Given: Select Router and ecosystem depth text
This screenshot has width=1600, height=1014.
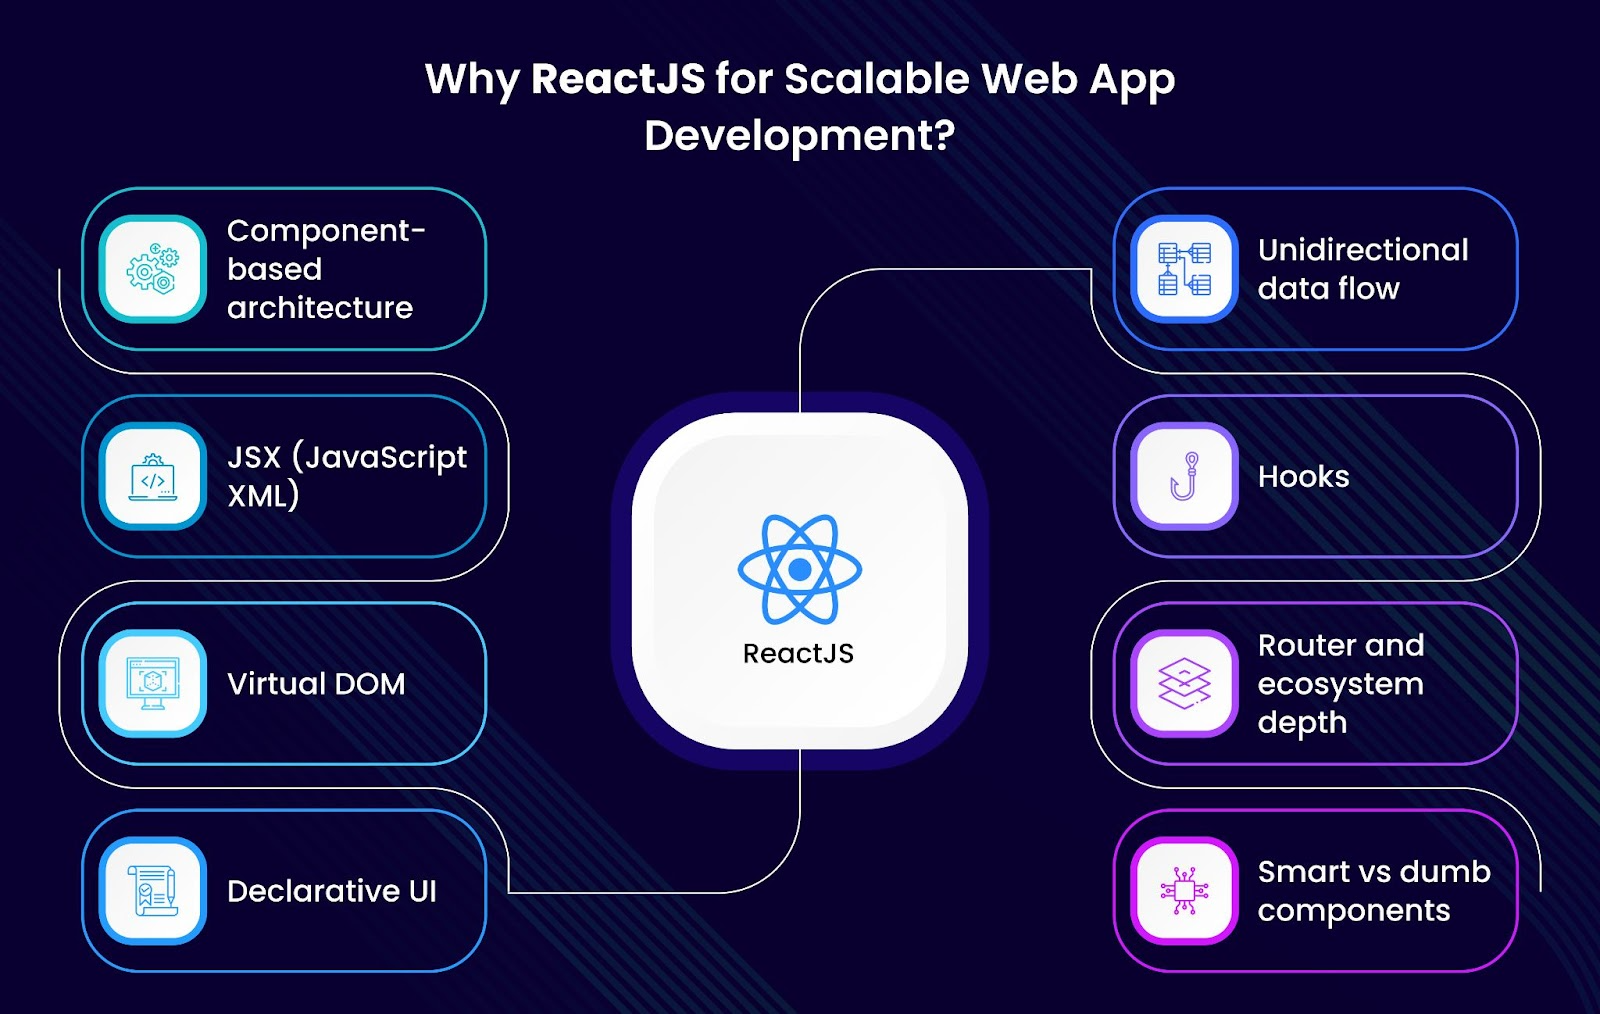Looking at the screenshot, I should (1341, 684).
